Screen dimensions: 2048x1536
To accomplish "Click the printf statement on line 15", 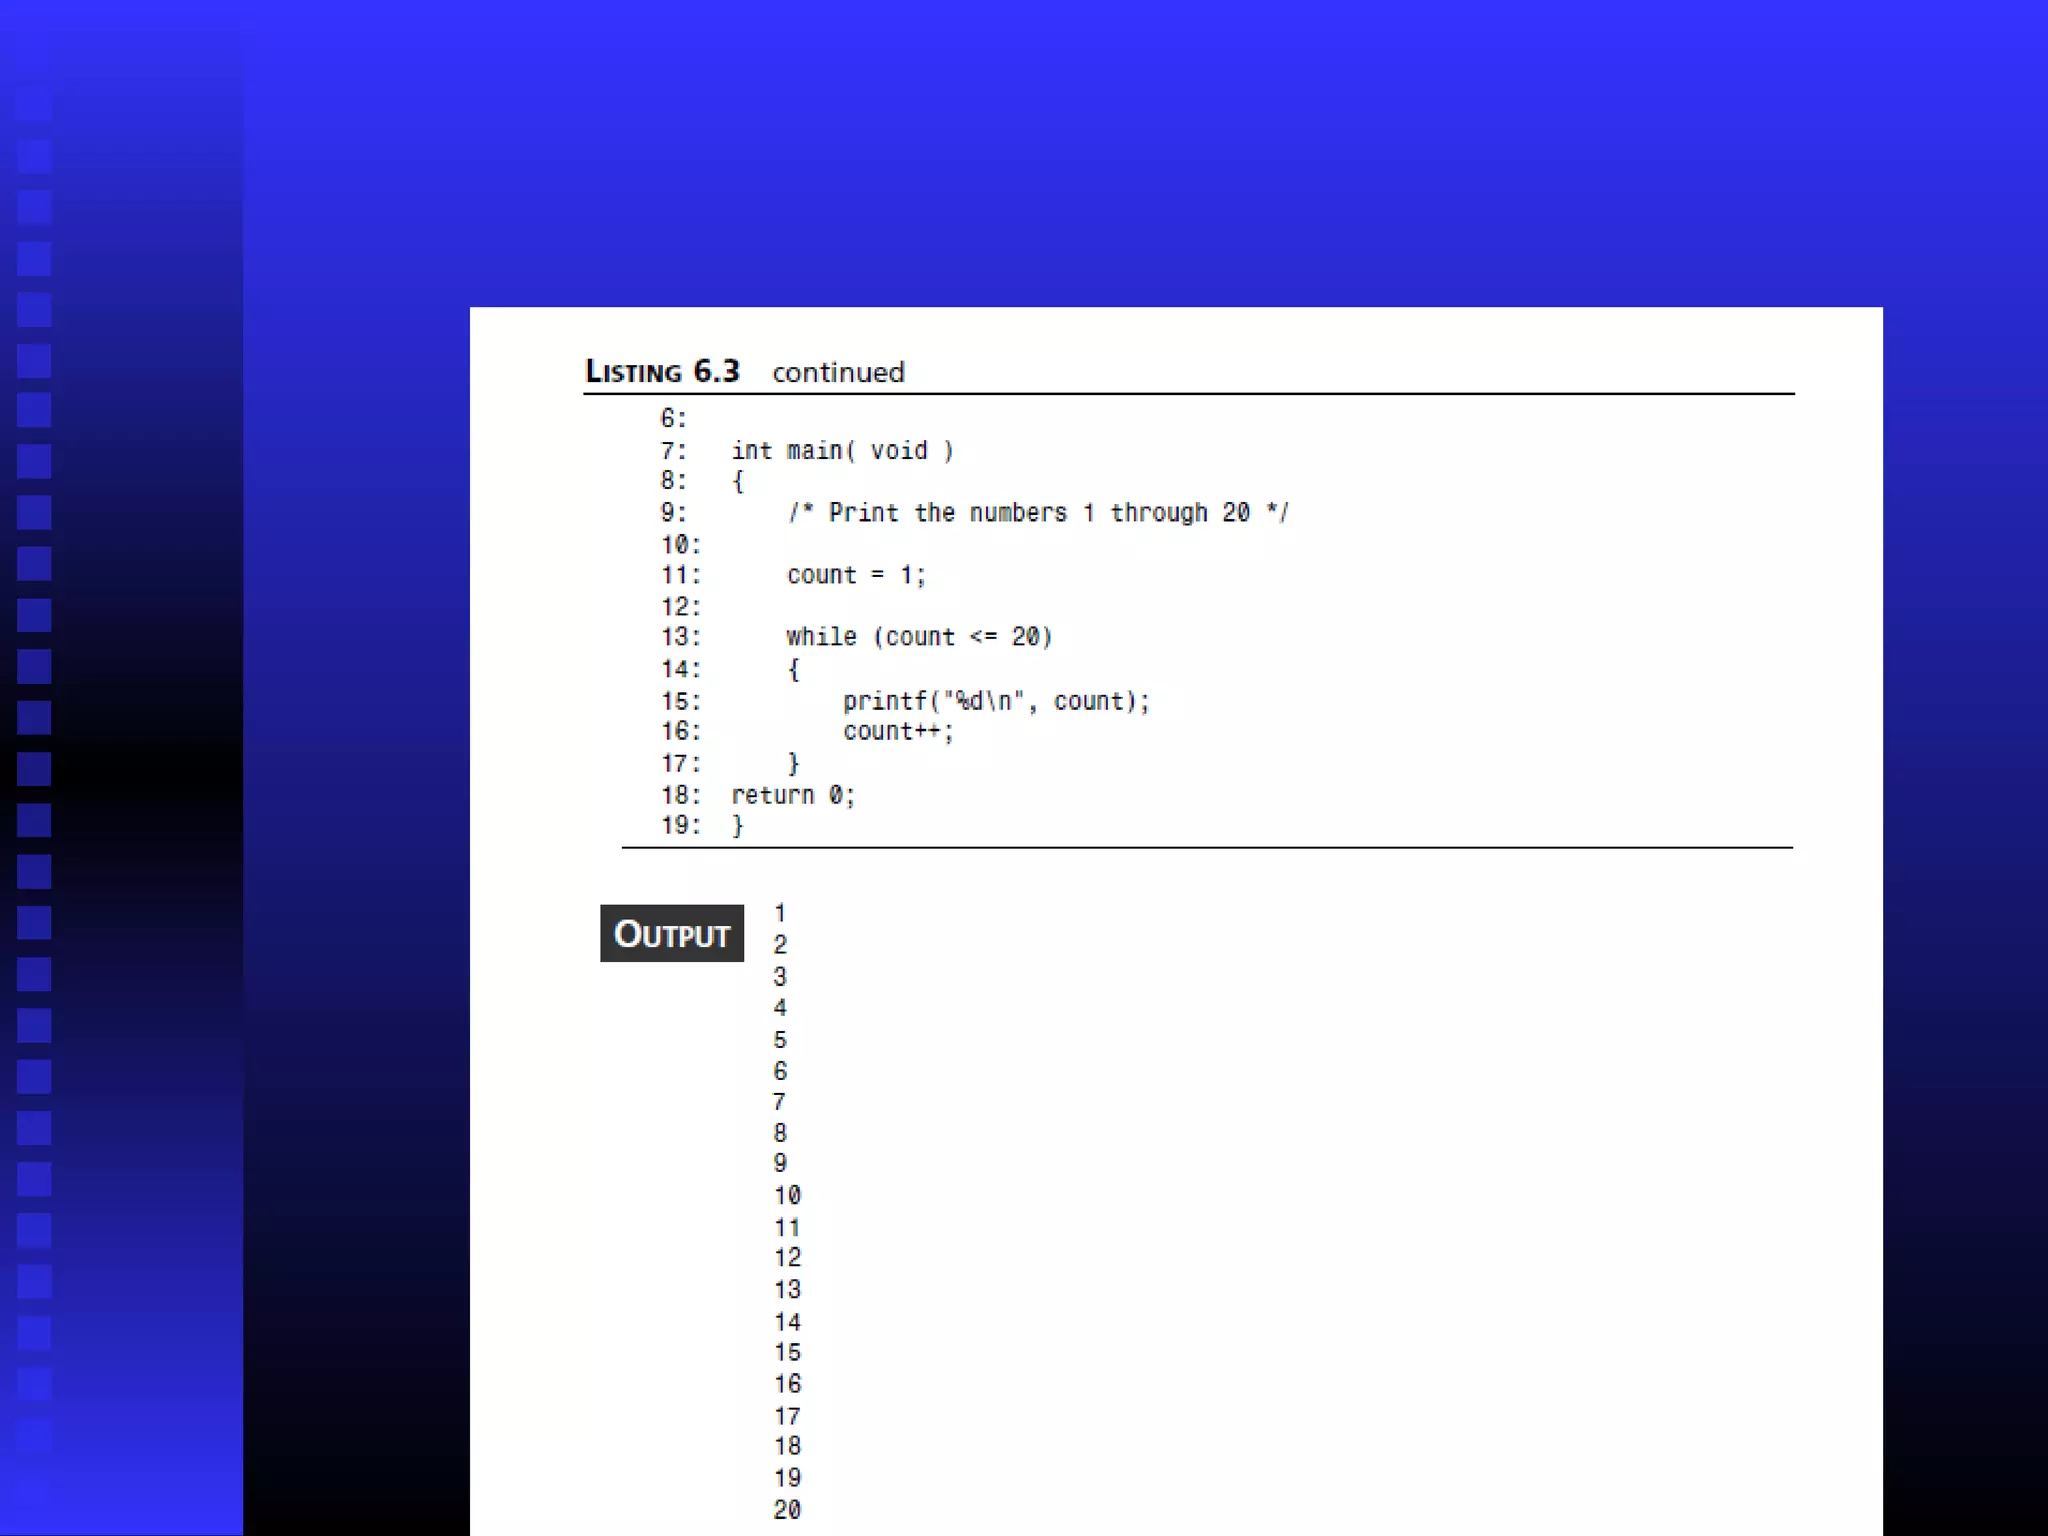I will 996,701.
